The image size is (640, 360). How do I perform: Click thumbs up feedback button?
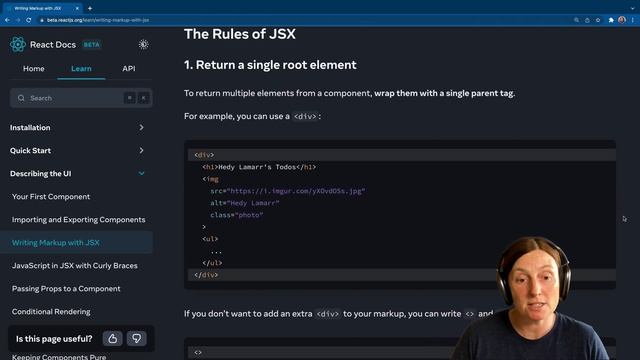(113, 338)
